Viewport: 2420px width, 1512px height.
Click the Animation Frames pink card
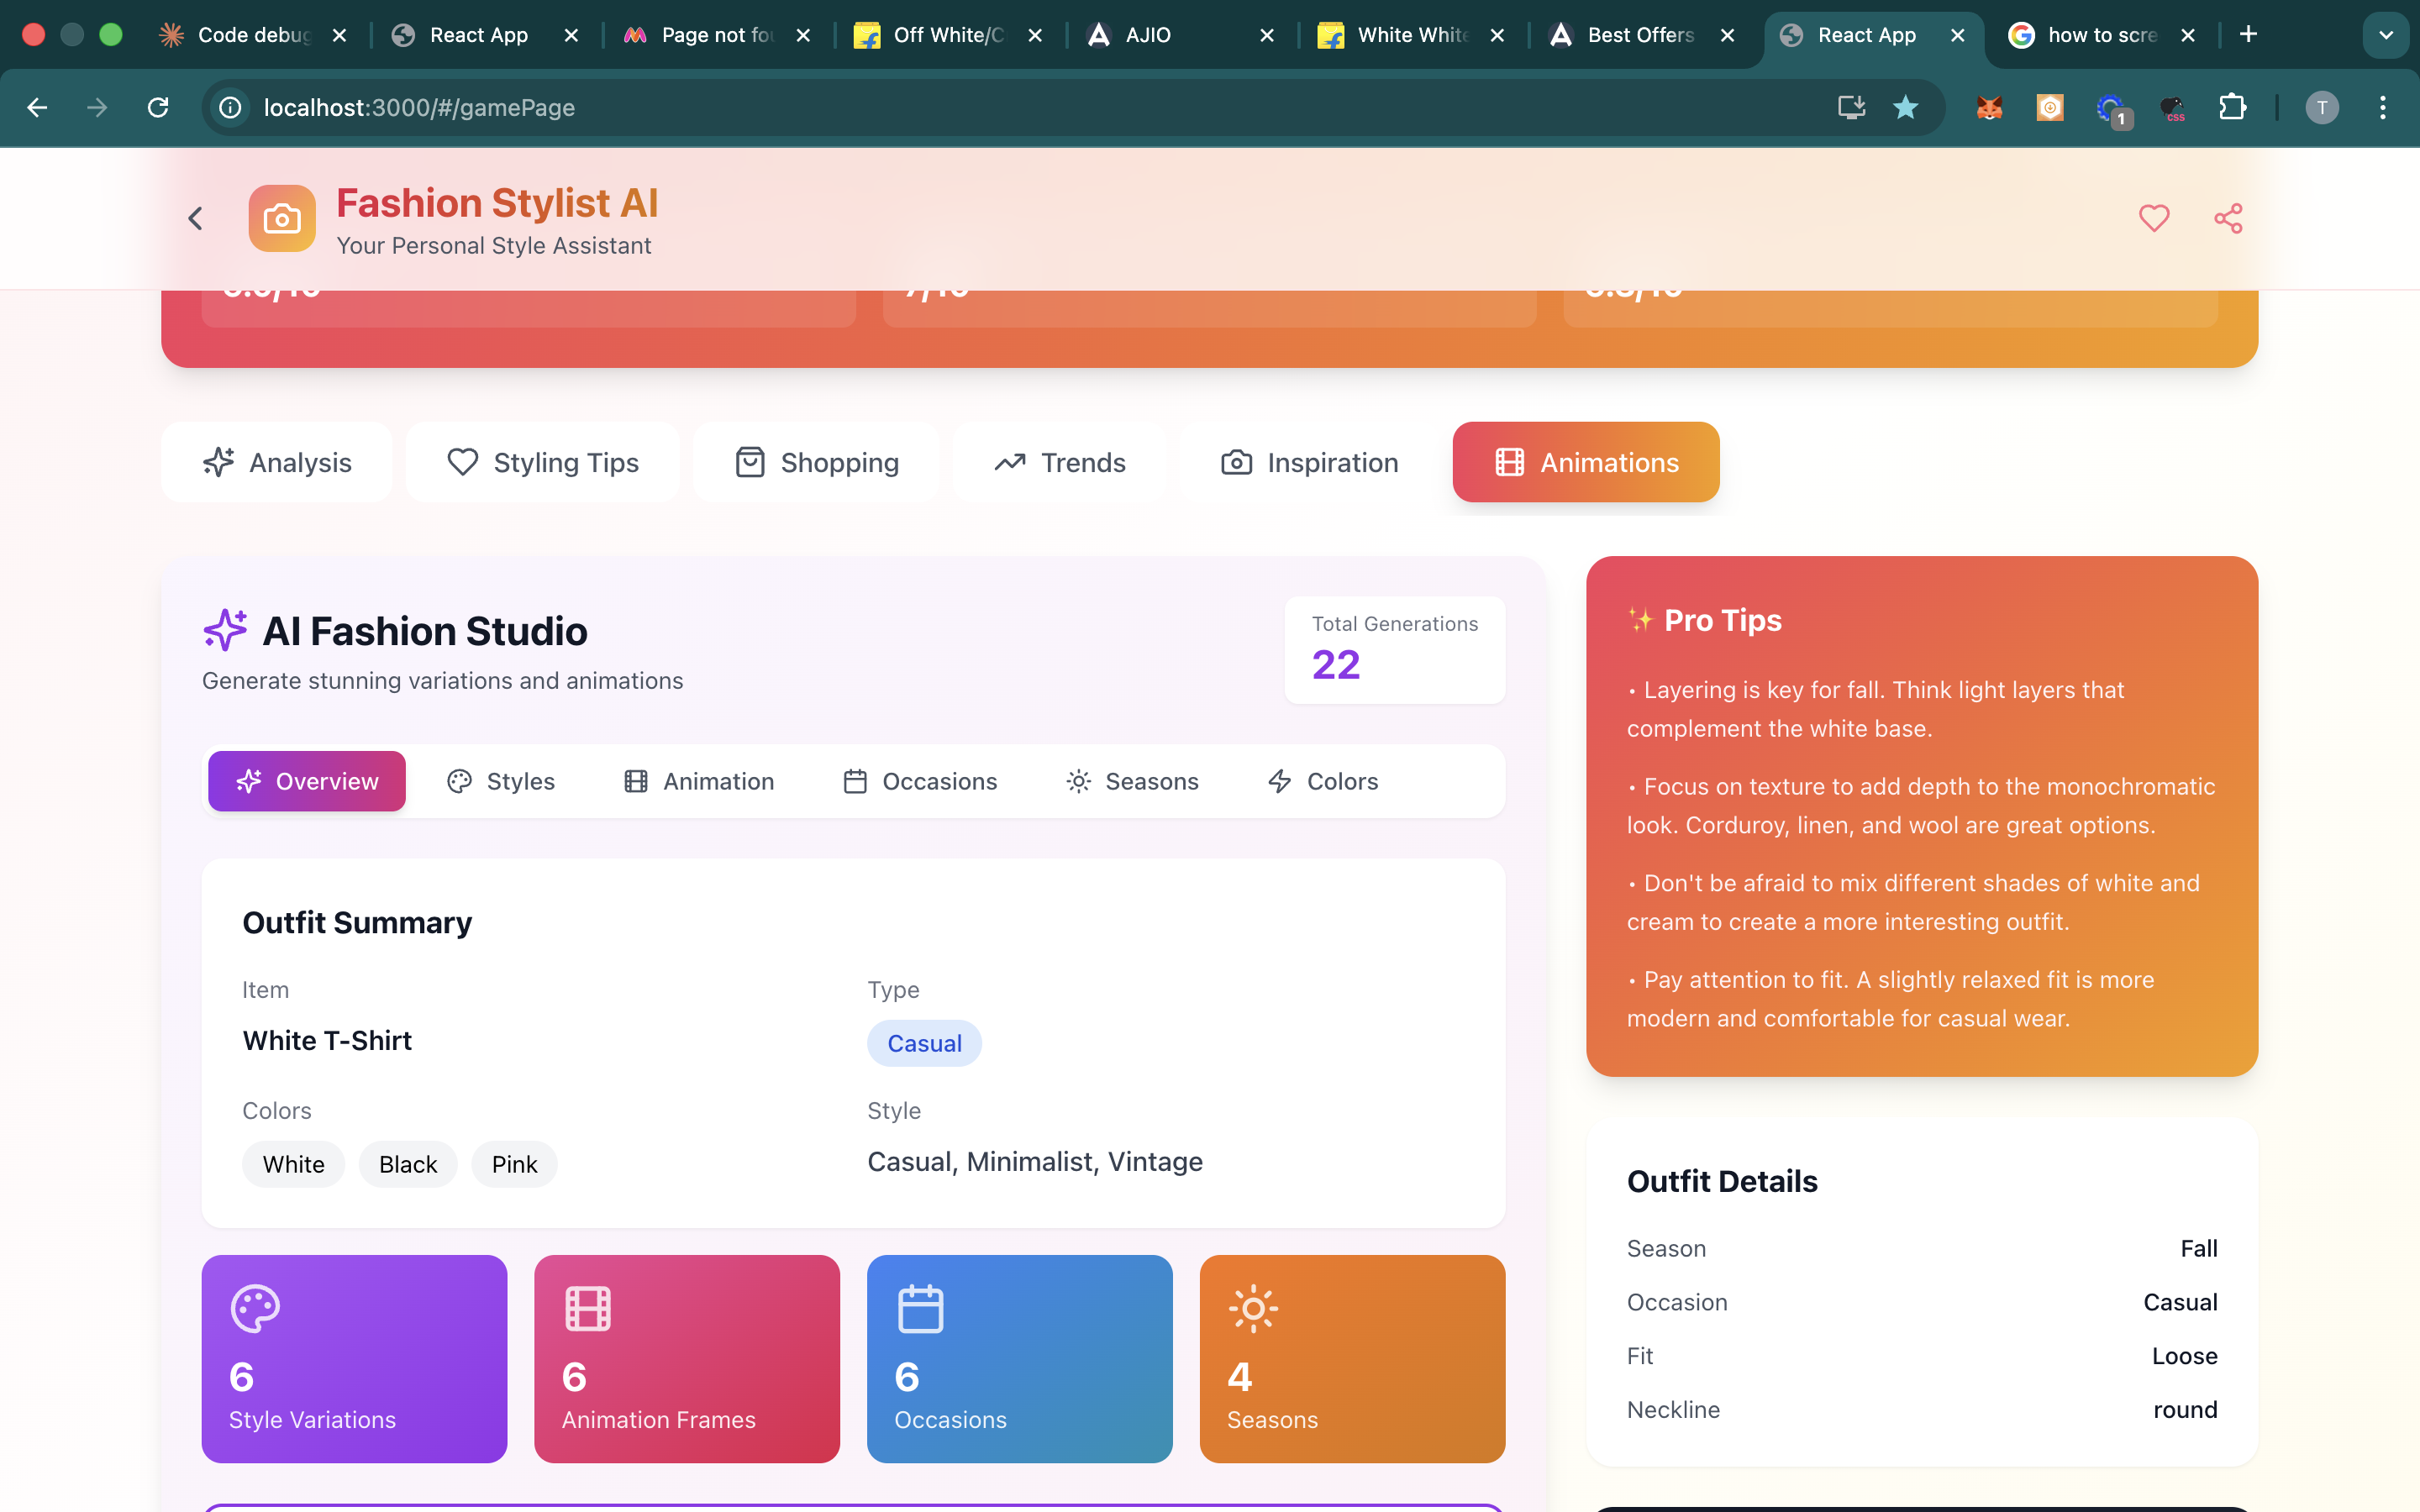pyautogui.click(x=687, y=1358)
